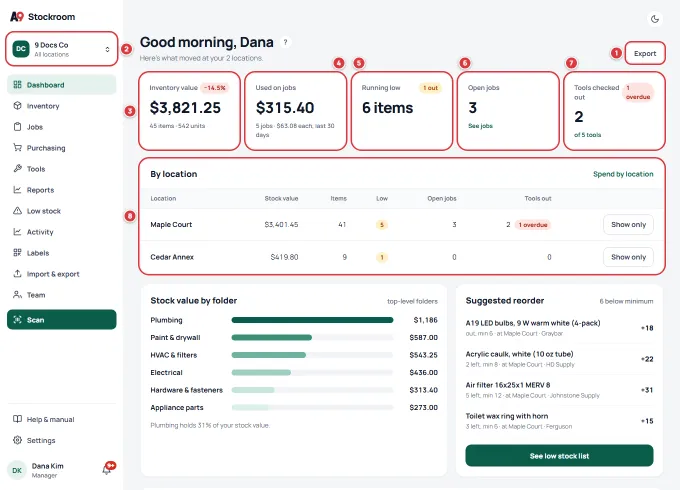Go to Jobs in the sidebar
This screenshot has width=680, height=490.
click(62, 127)
